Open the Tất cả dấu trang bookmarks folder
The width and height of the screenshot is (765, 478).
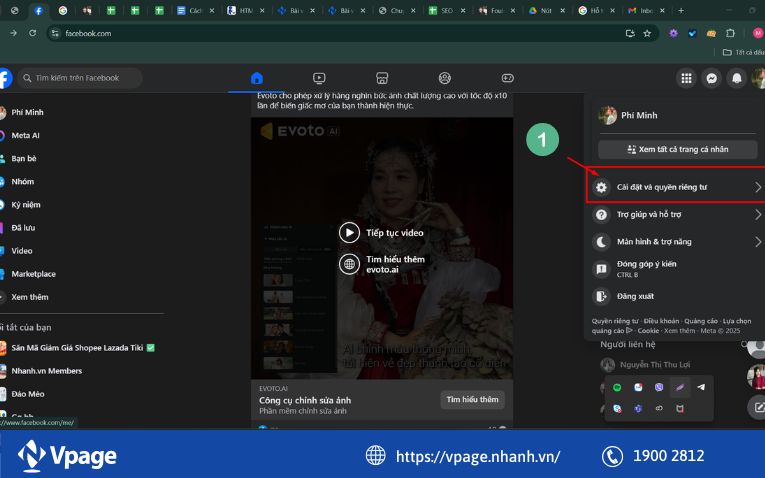(743, 52)
